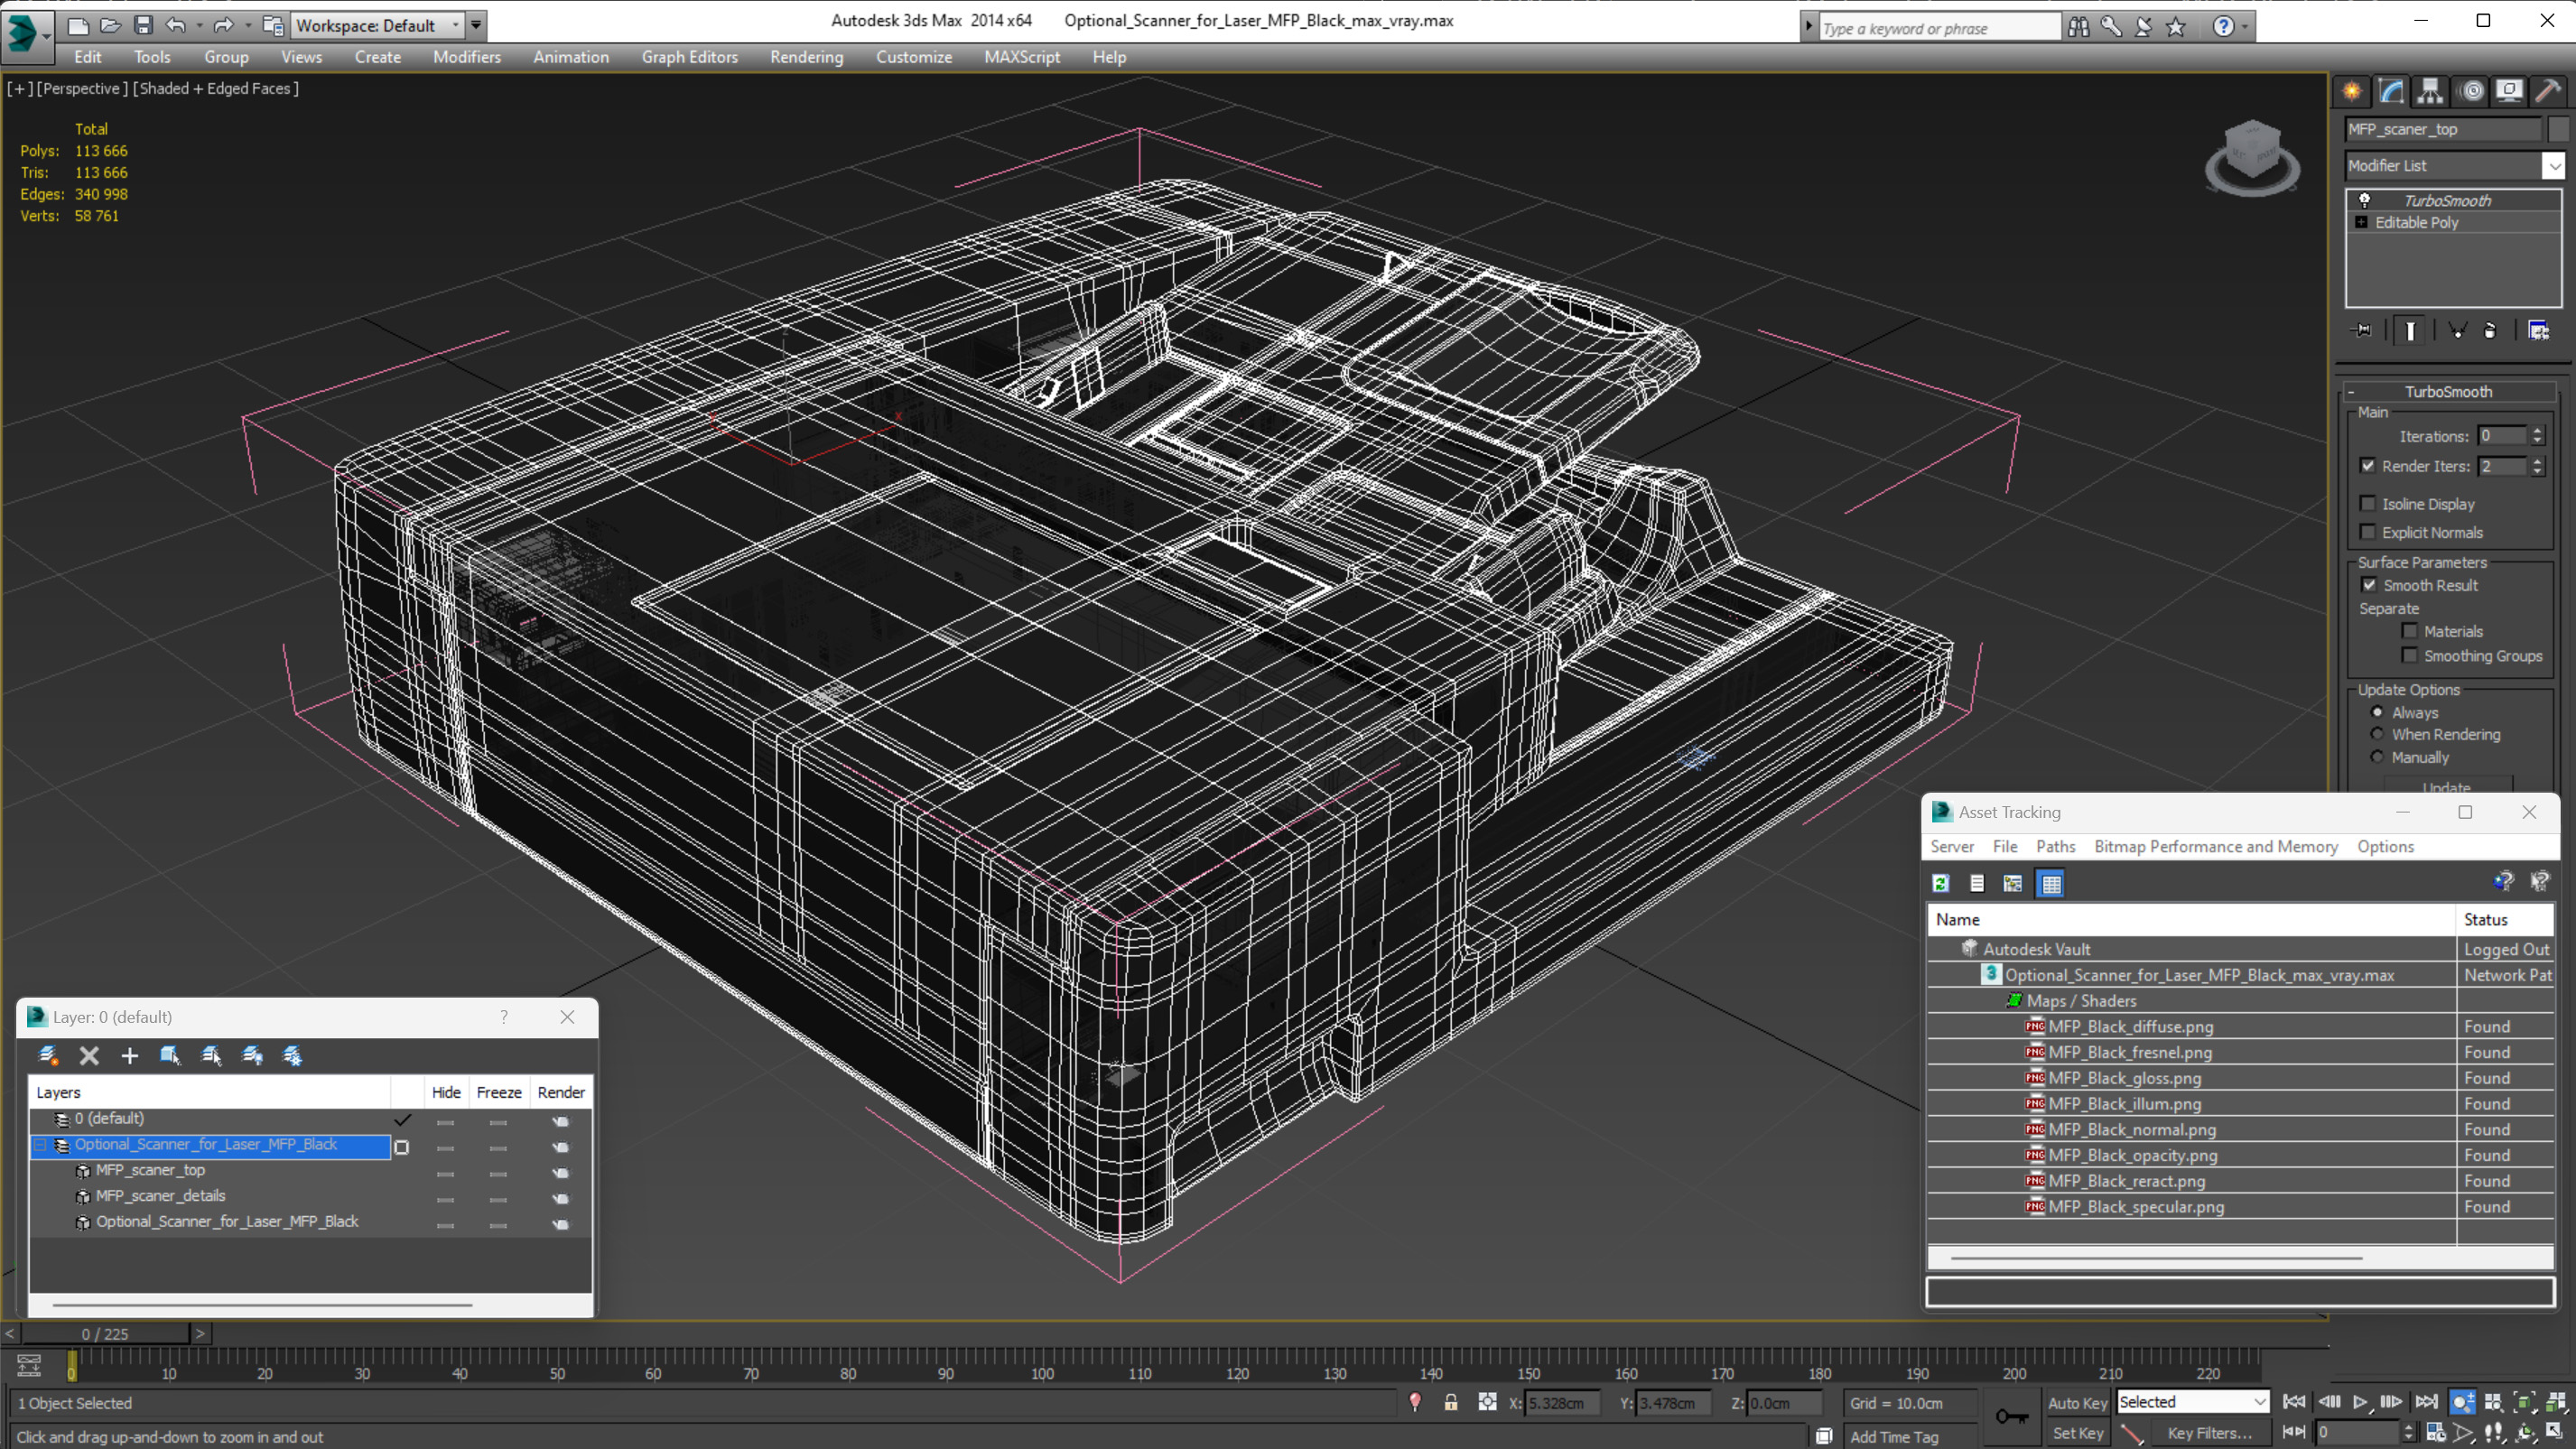This screenshot has height=1449, width=2576.
Task: Open the Graph Editors menu
Action: pyautogui.click(x=689, y=57)
